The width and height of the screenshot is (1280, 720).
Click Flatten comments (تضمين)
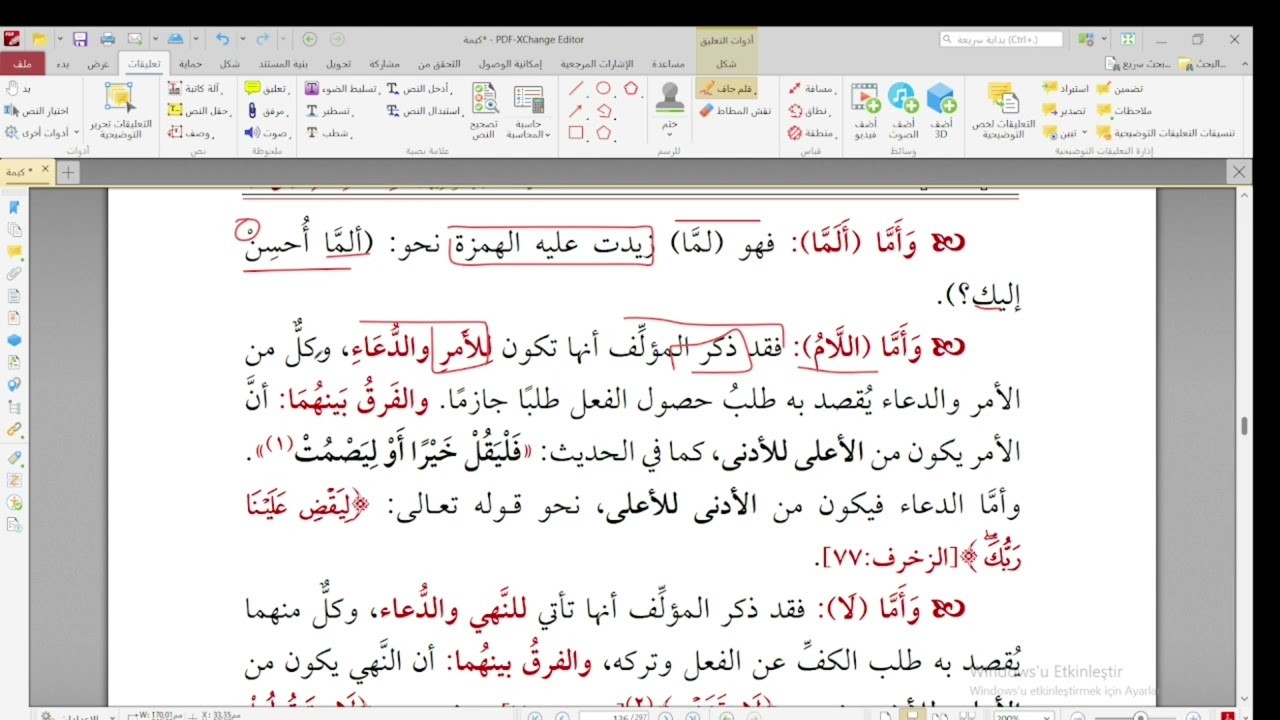[x=1121, y=89]
